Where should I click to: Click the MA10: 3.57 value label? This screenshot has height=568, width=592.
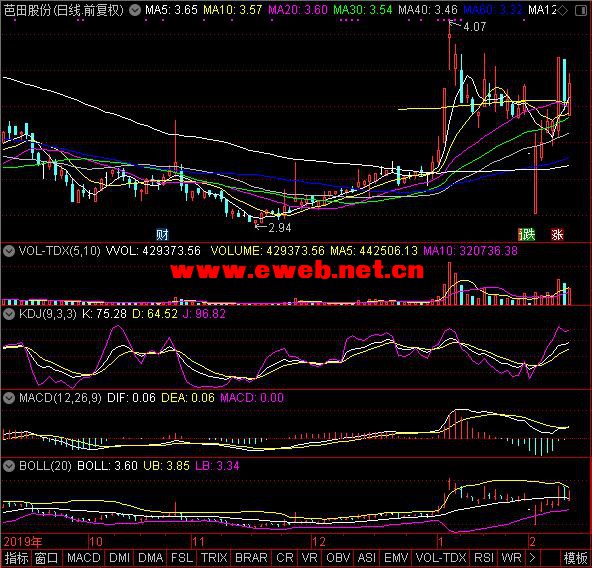(233, 10)
